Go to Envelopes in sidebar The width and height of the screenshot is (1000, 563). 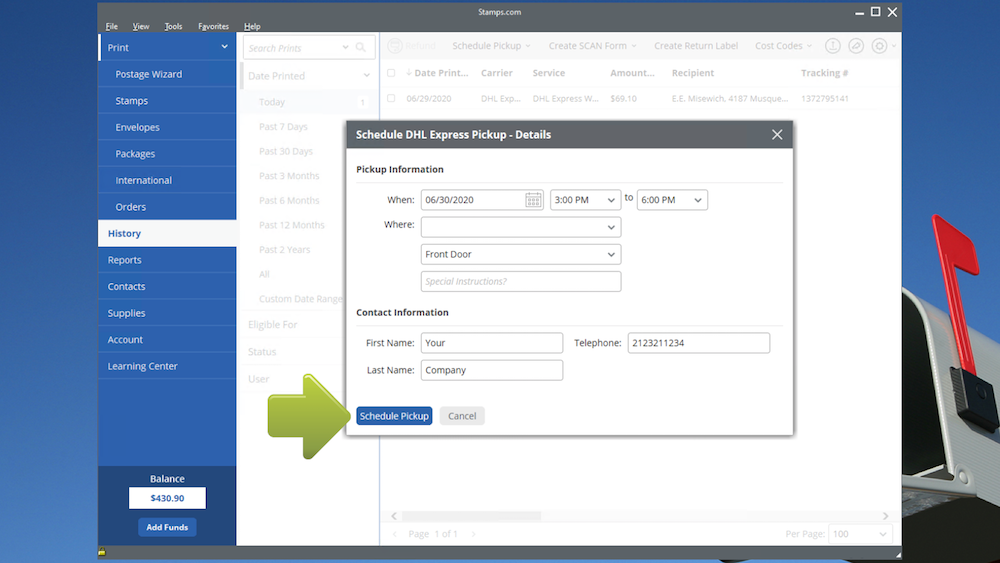pos(167,127)
